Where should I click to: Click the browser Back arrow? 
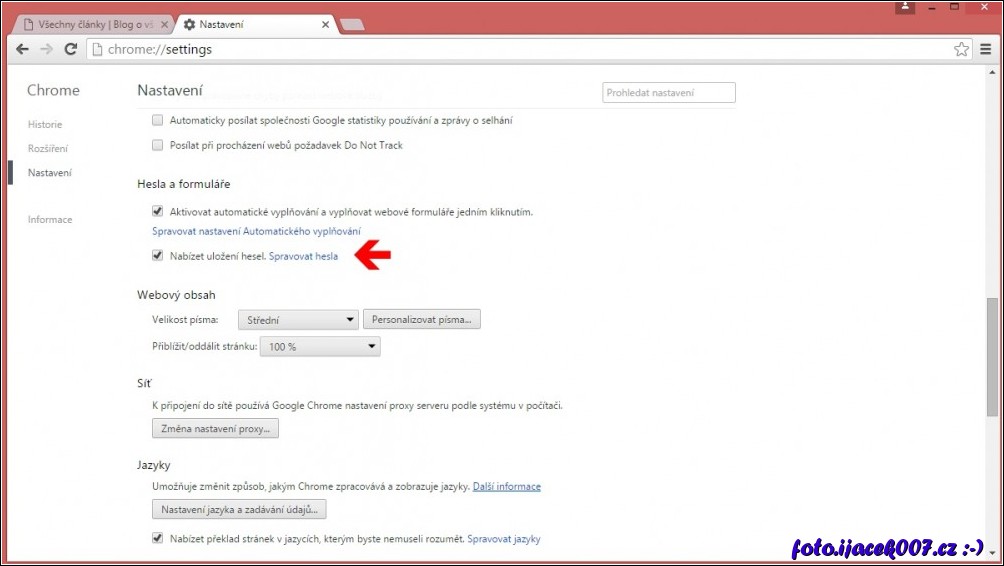pos(22,49)
